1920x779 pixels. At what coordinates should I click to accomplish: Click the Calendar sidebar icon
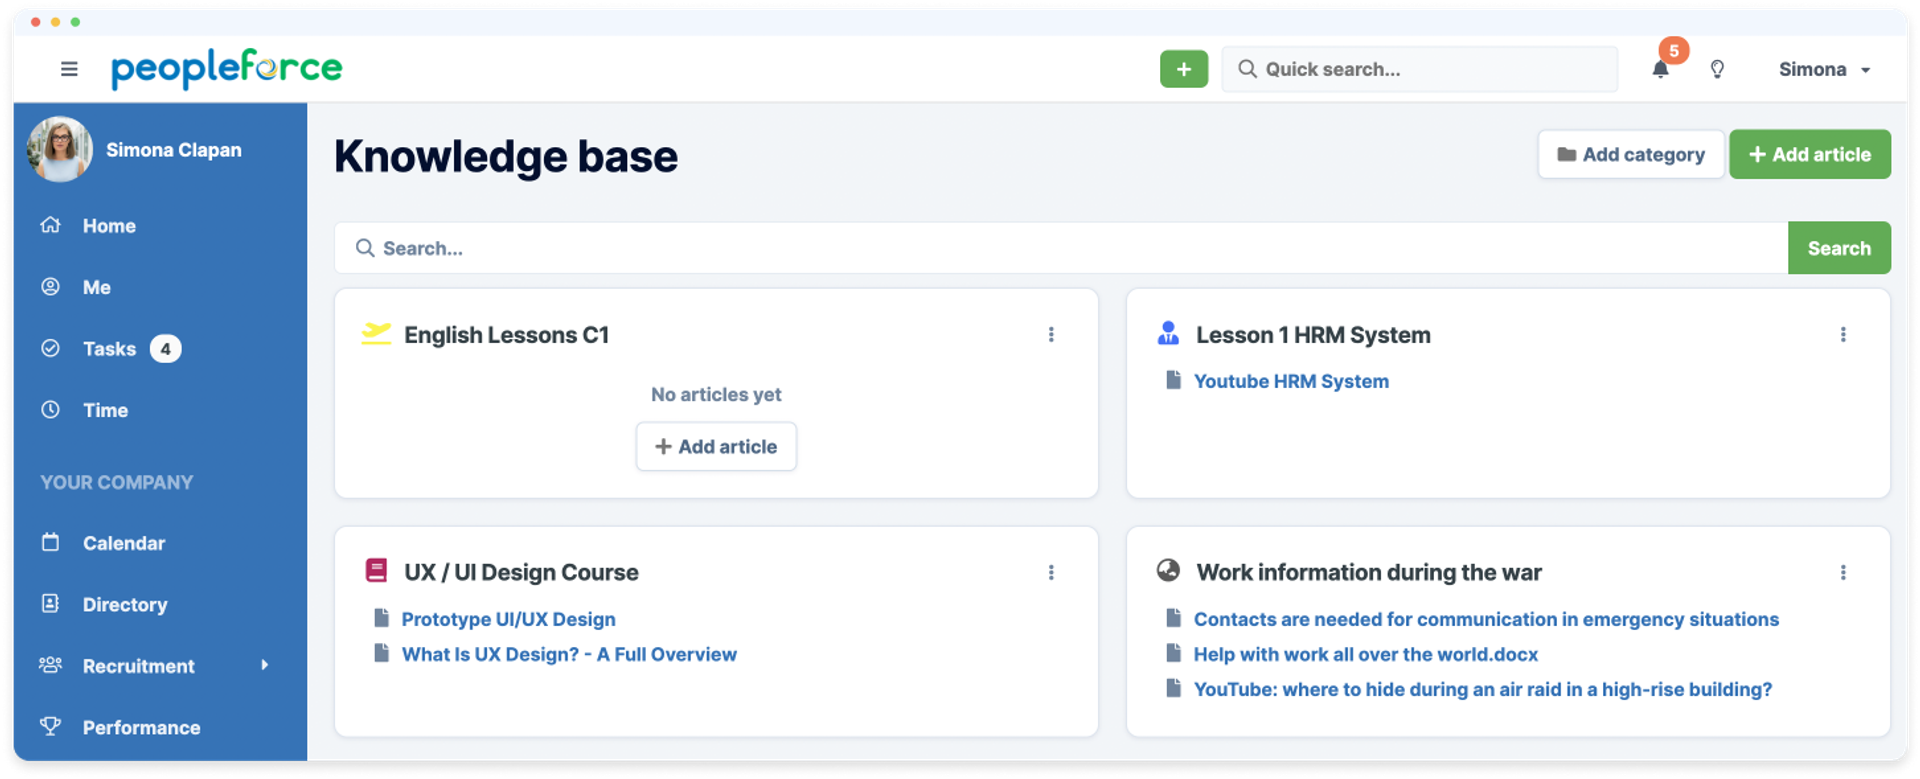[50, 542]
